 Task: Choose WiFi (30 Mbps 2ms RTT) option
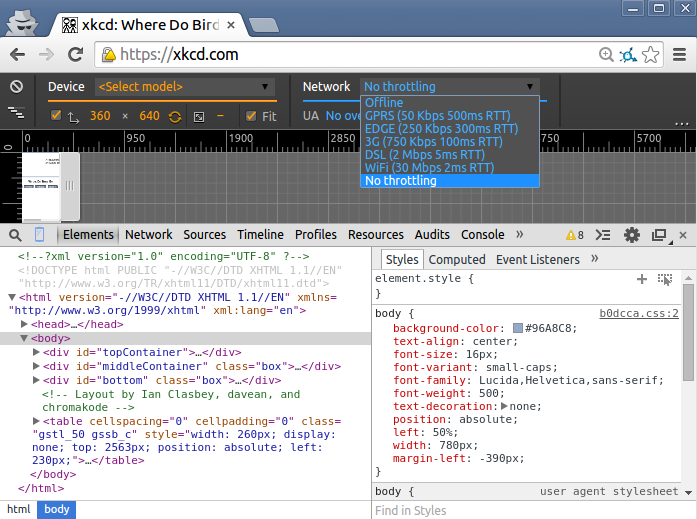coord(429,168)
